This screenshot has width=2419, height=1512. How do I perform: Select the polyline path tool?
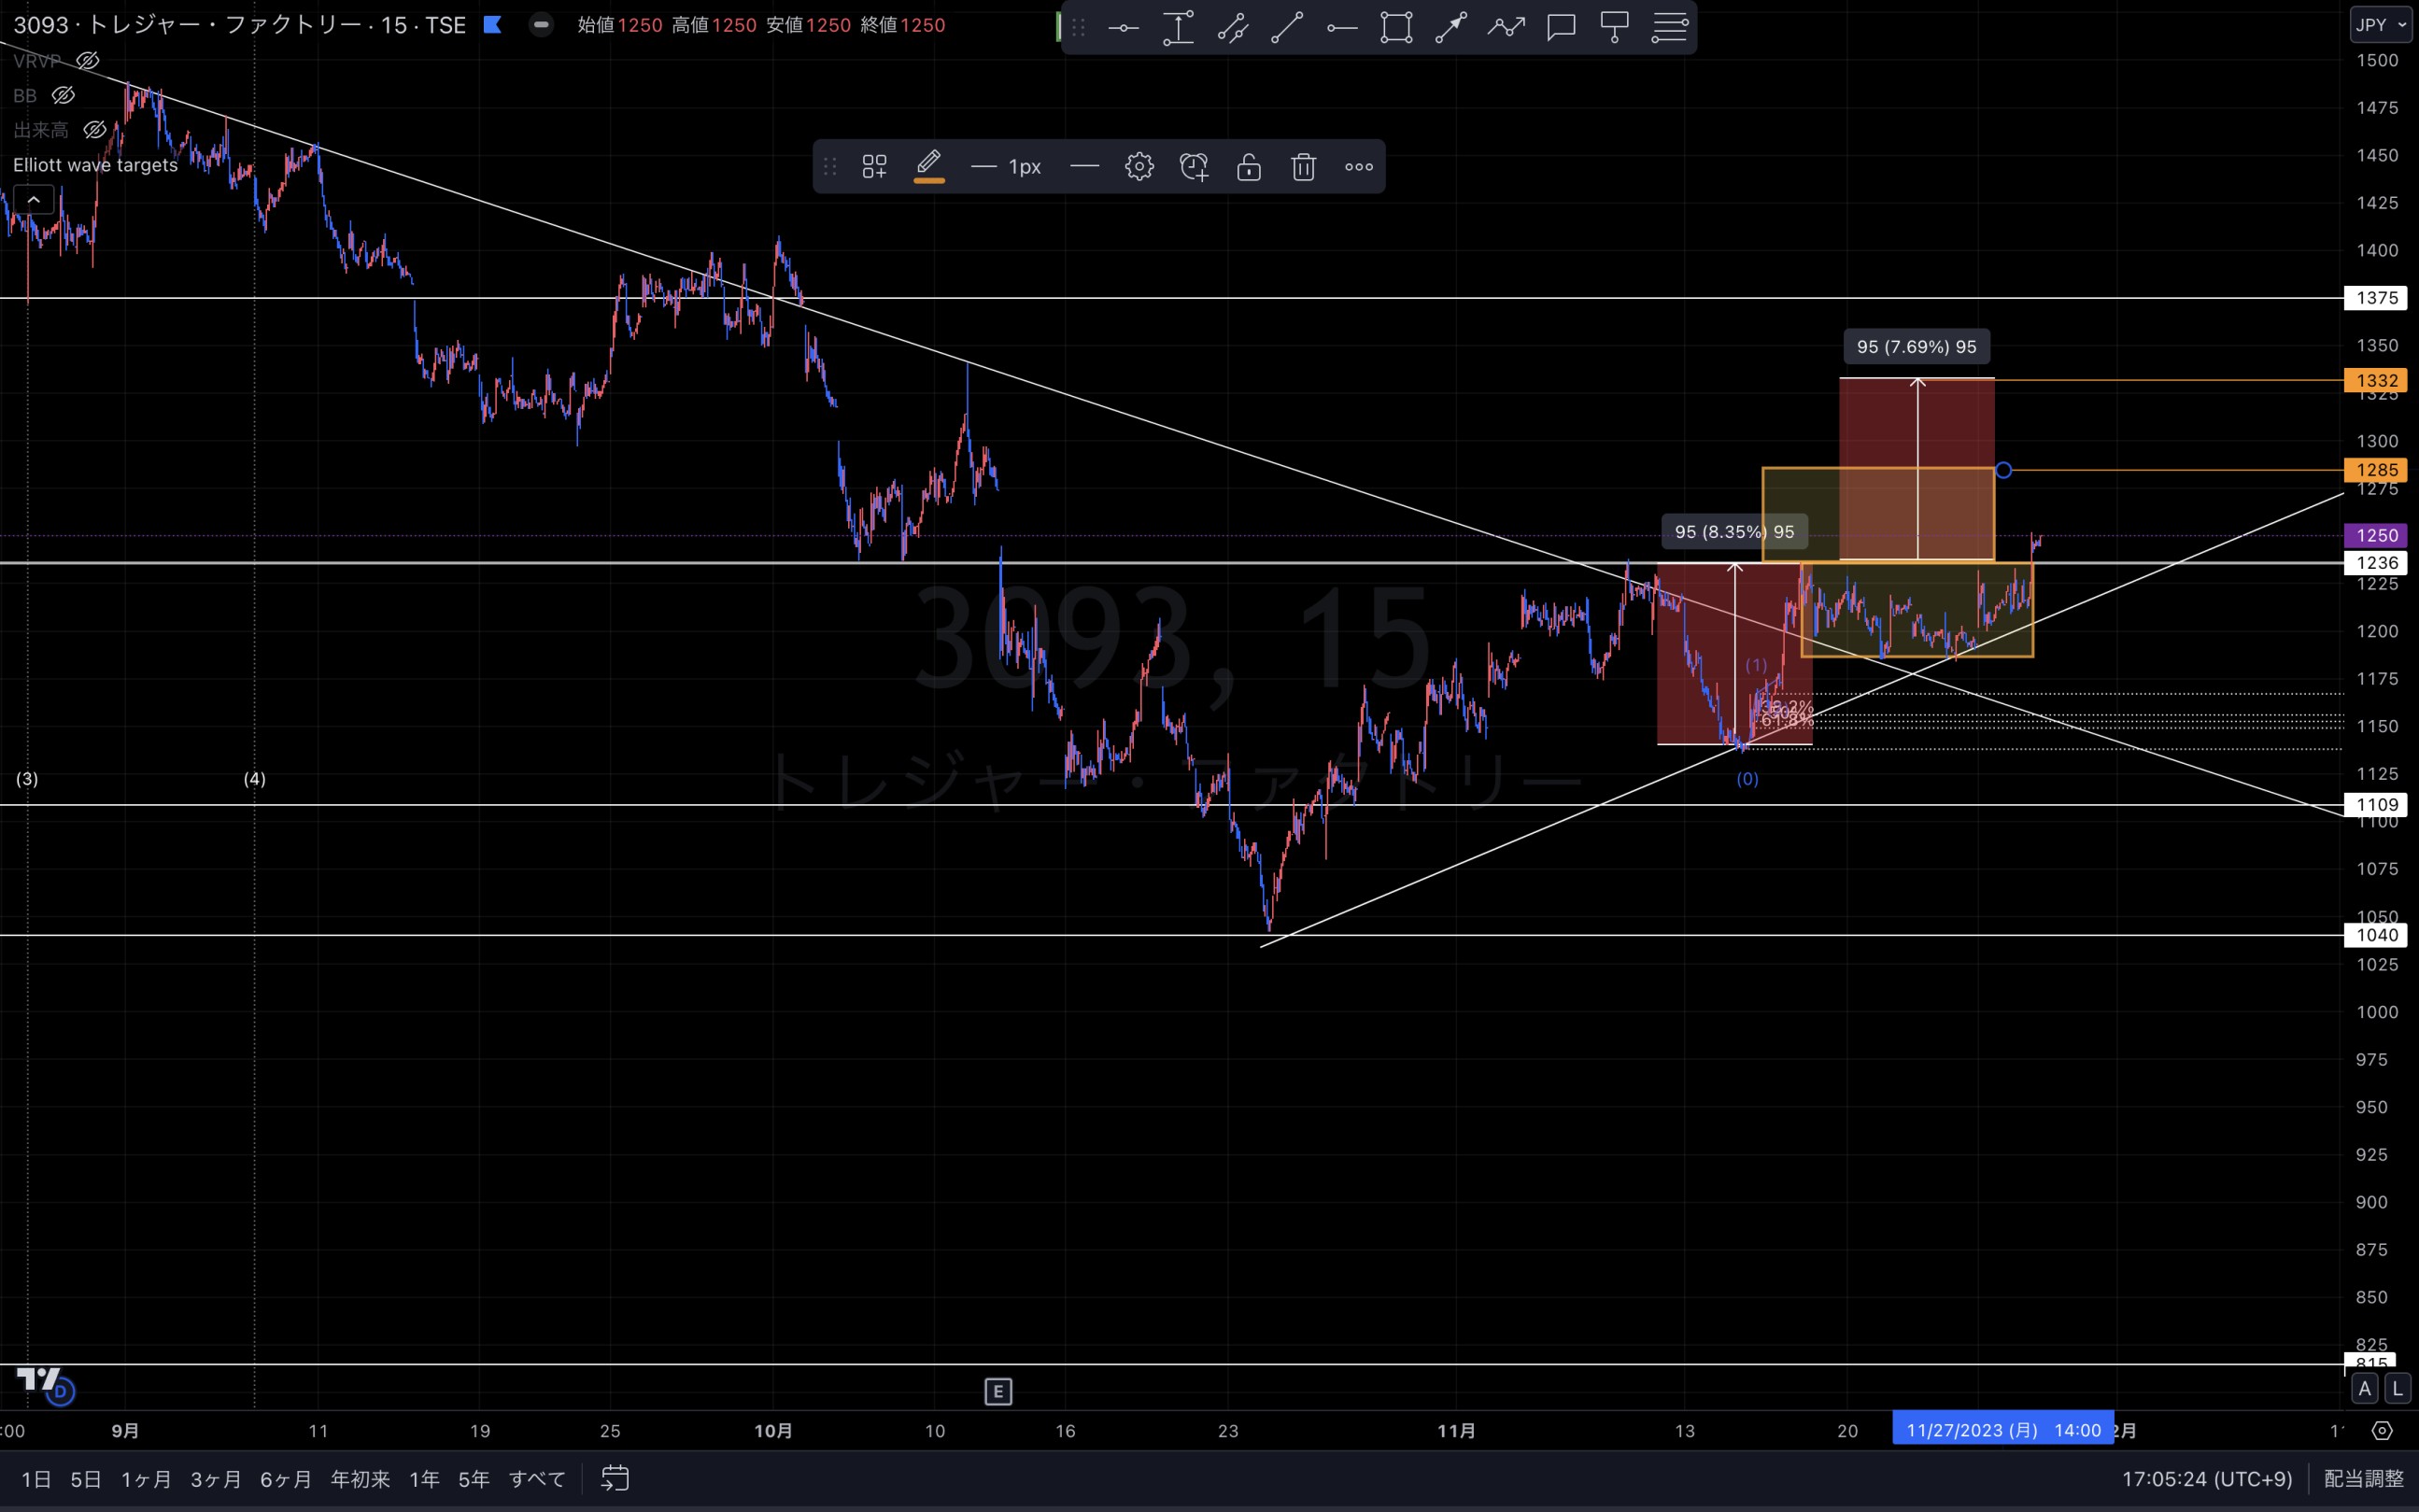[x=1505, y=28]
